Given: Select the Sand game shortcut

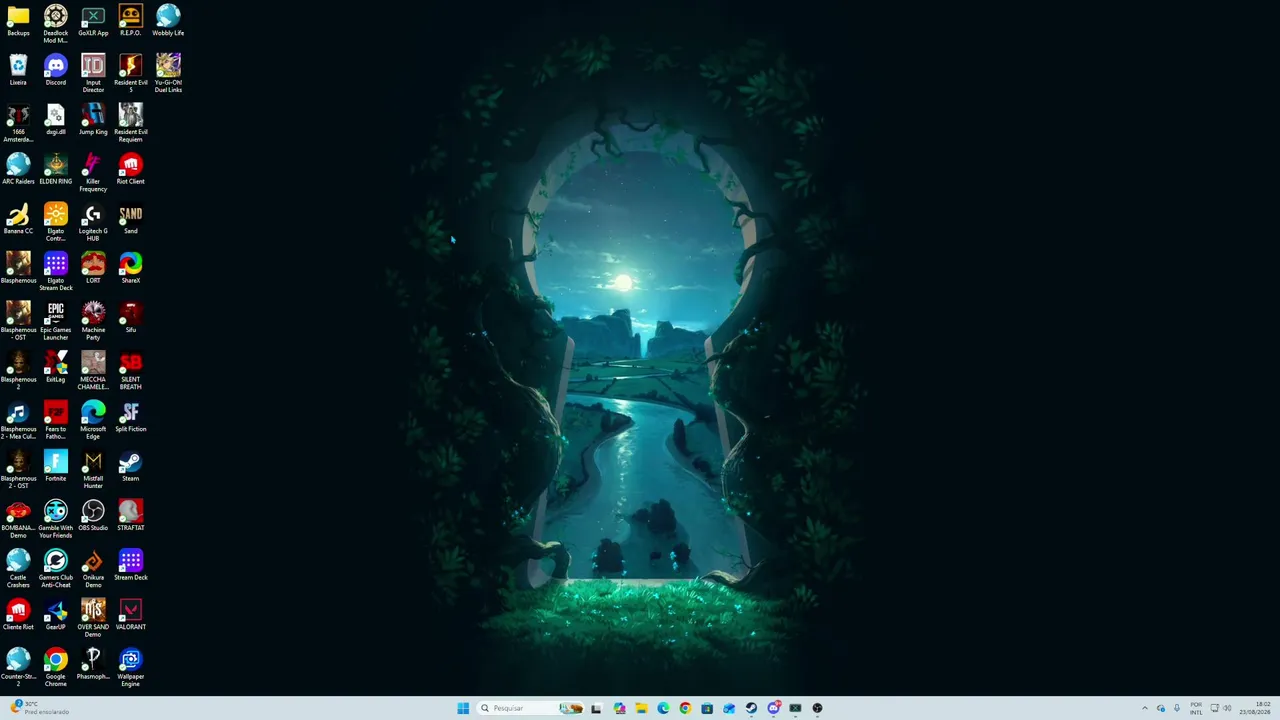Looking at the screenshot, I should [x=131, y=219].
